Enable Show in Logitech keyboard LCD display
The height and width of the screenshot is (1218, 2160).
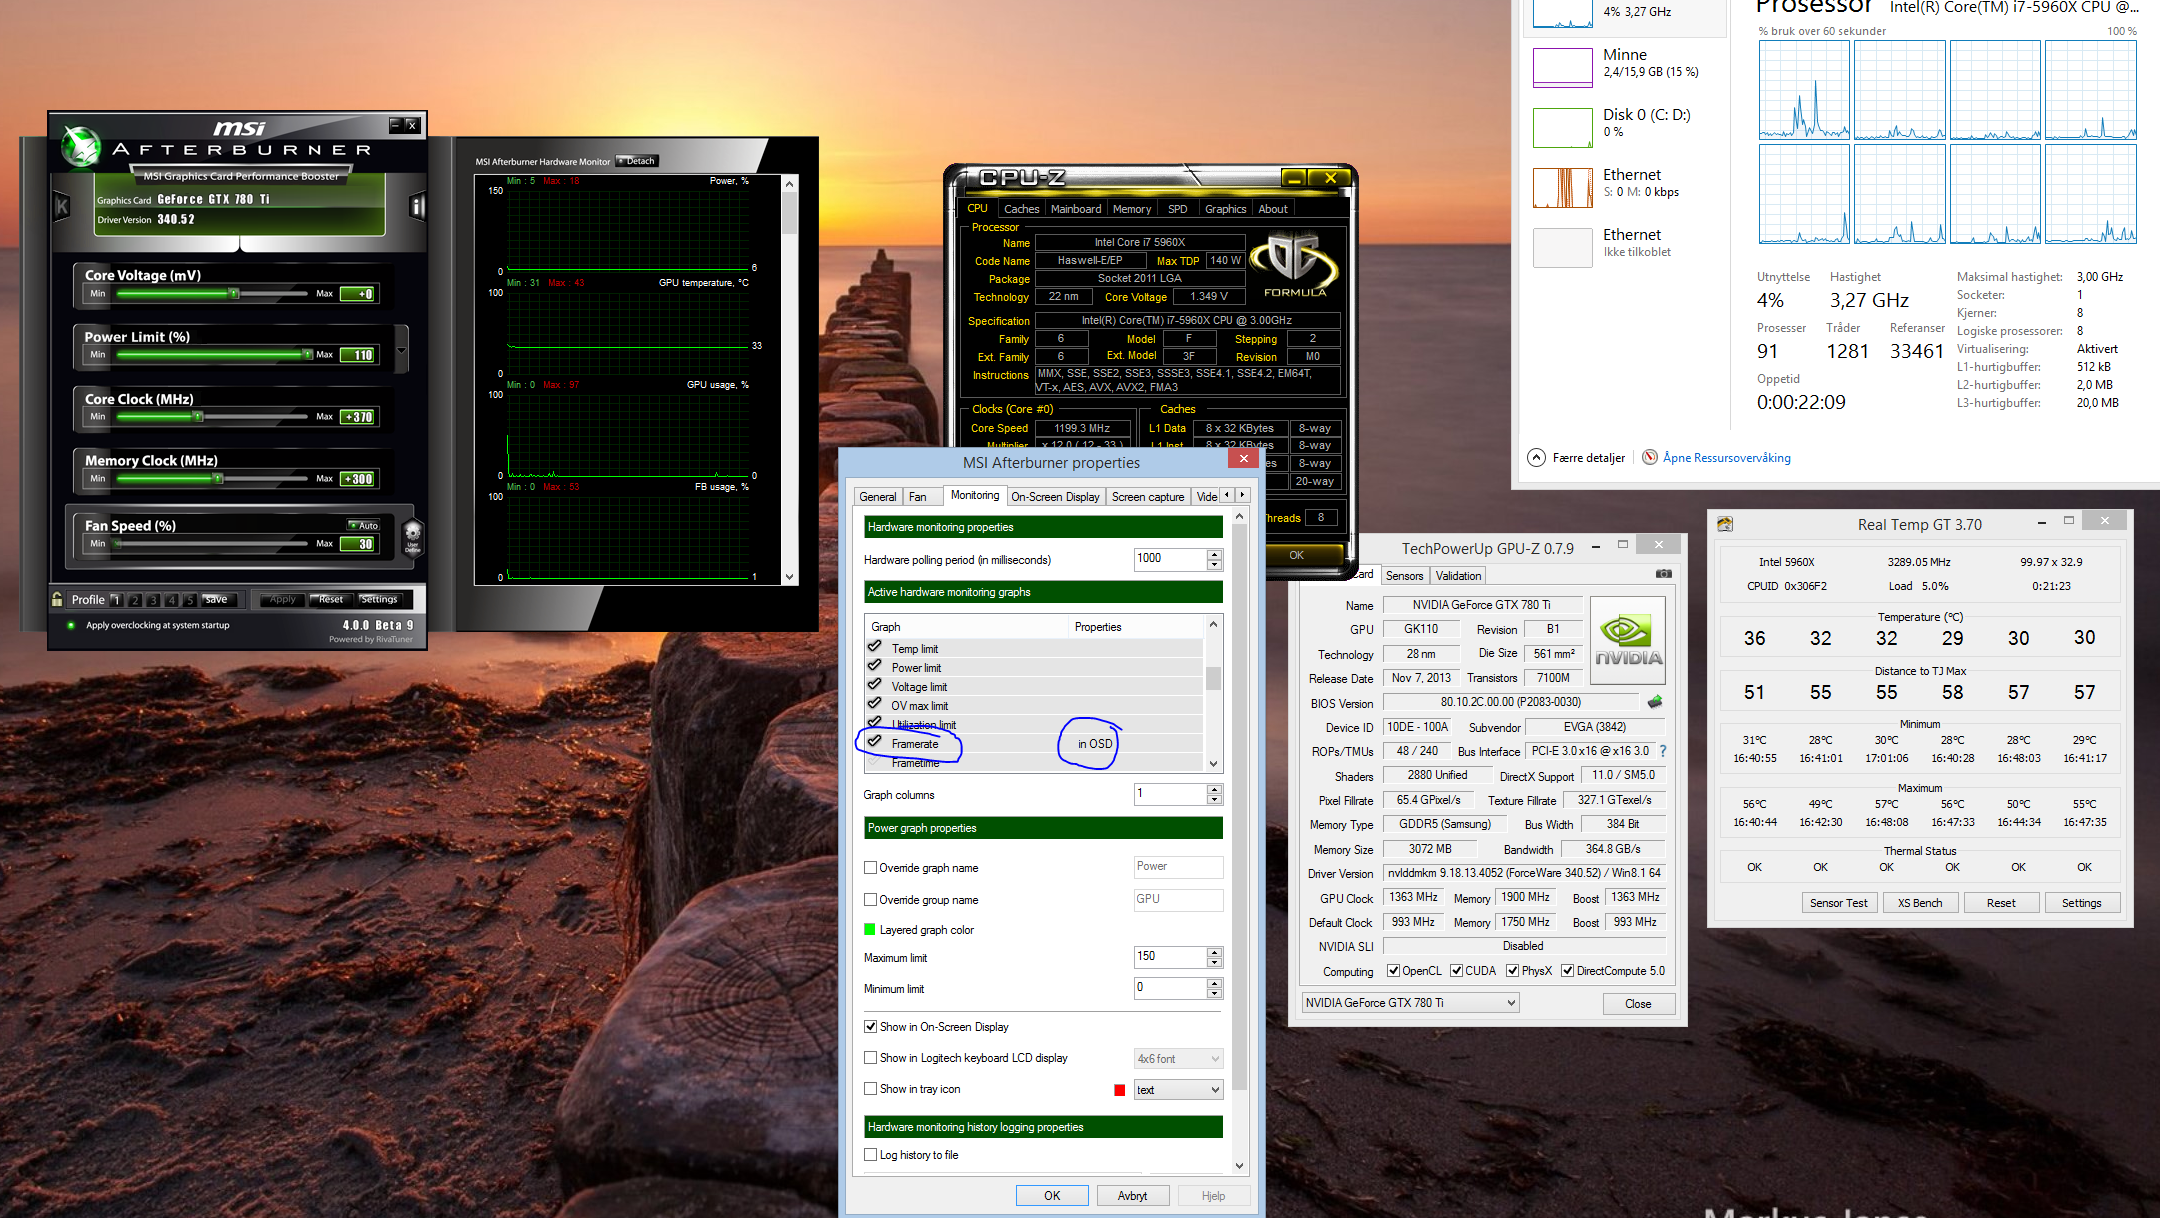(x=871, y=1057)
